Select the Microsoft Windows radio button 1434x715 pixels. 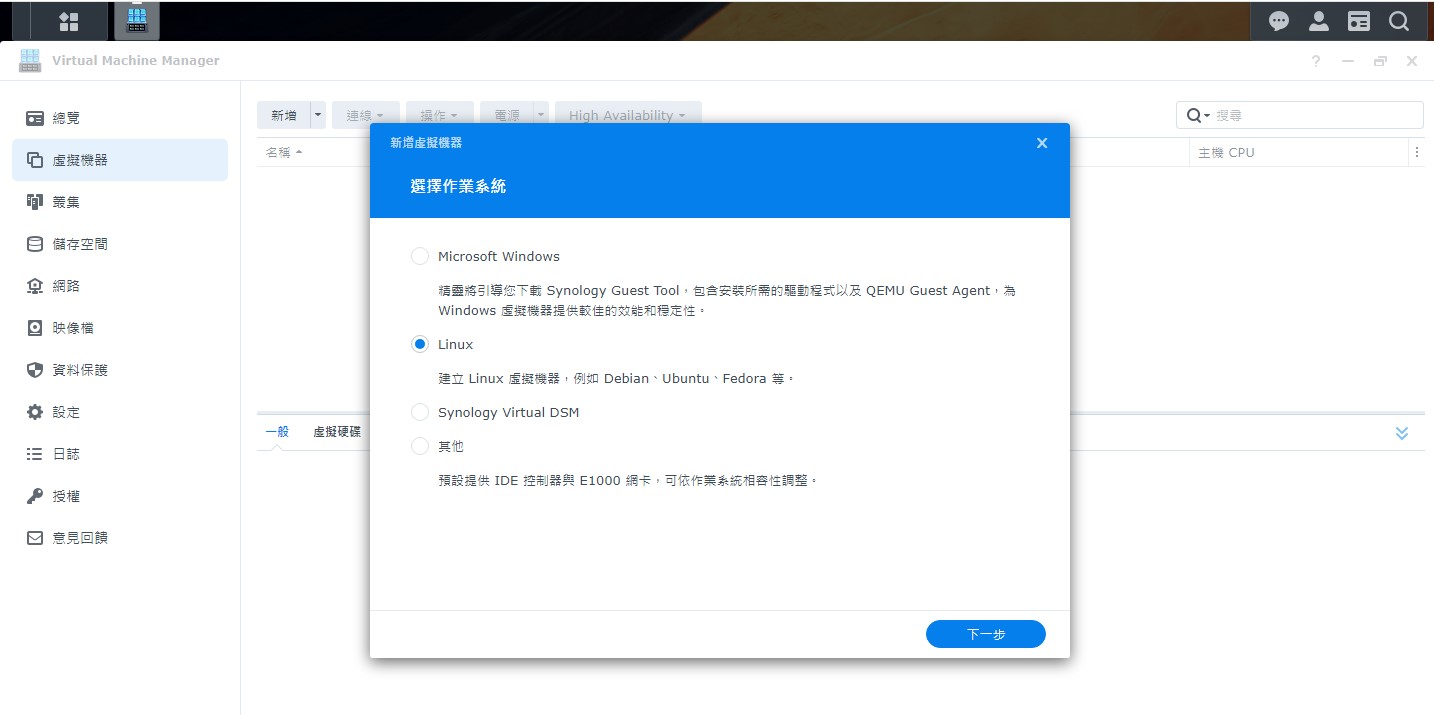click(420, 256)
